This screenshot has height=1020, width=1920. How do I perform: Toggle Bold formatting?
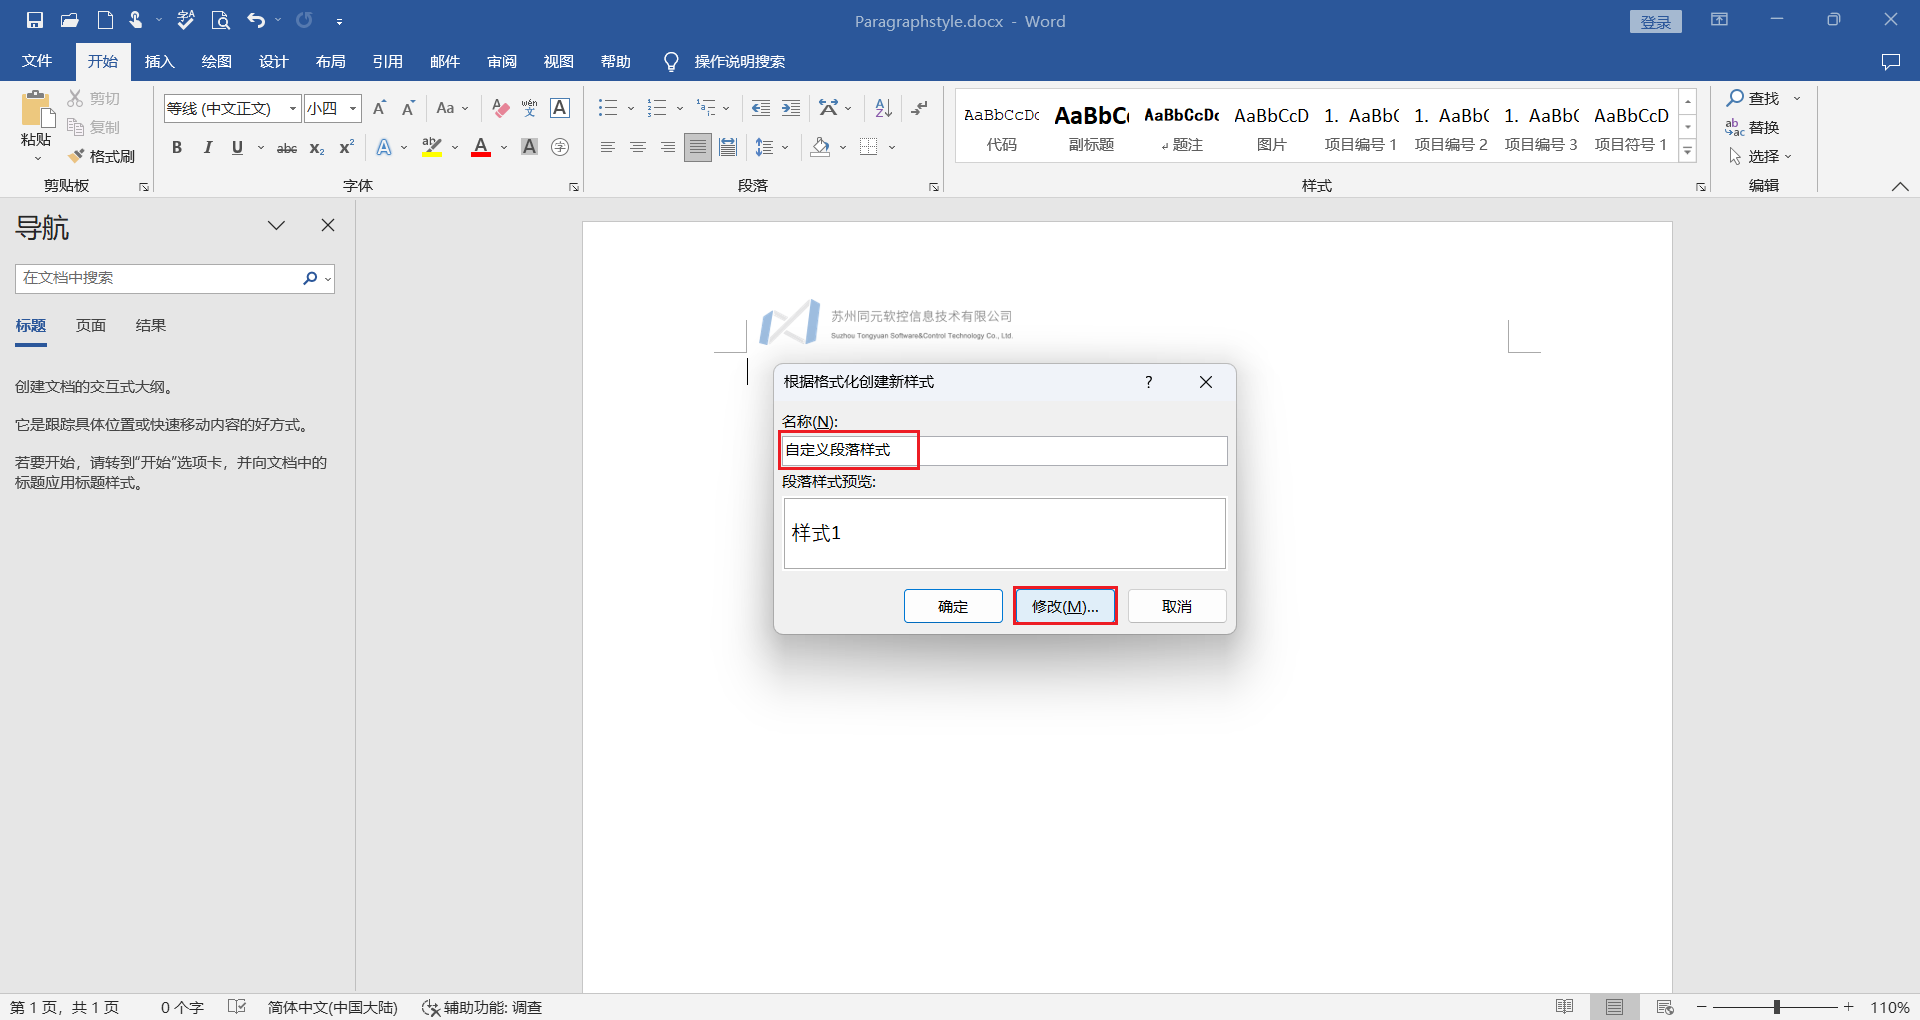(x=177, y=148)
